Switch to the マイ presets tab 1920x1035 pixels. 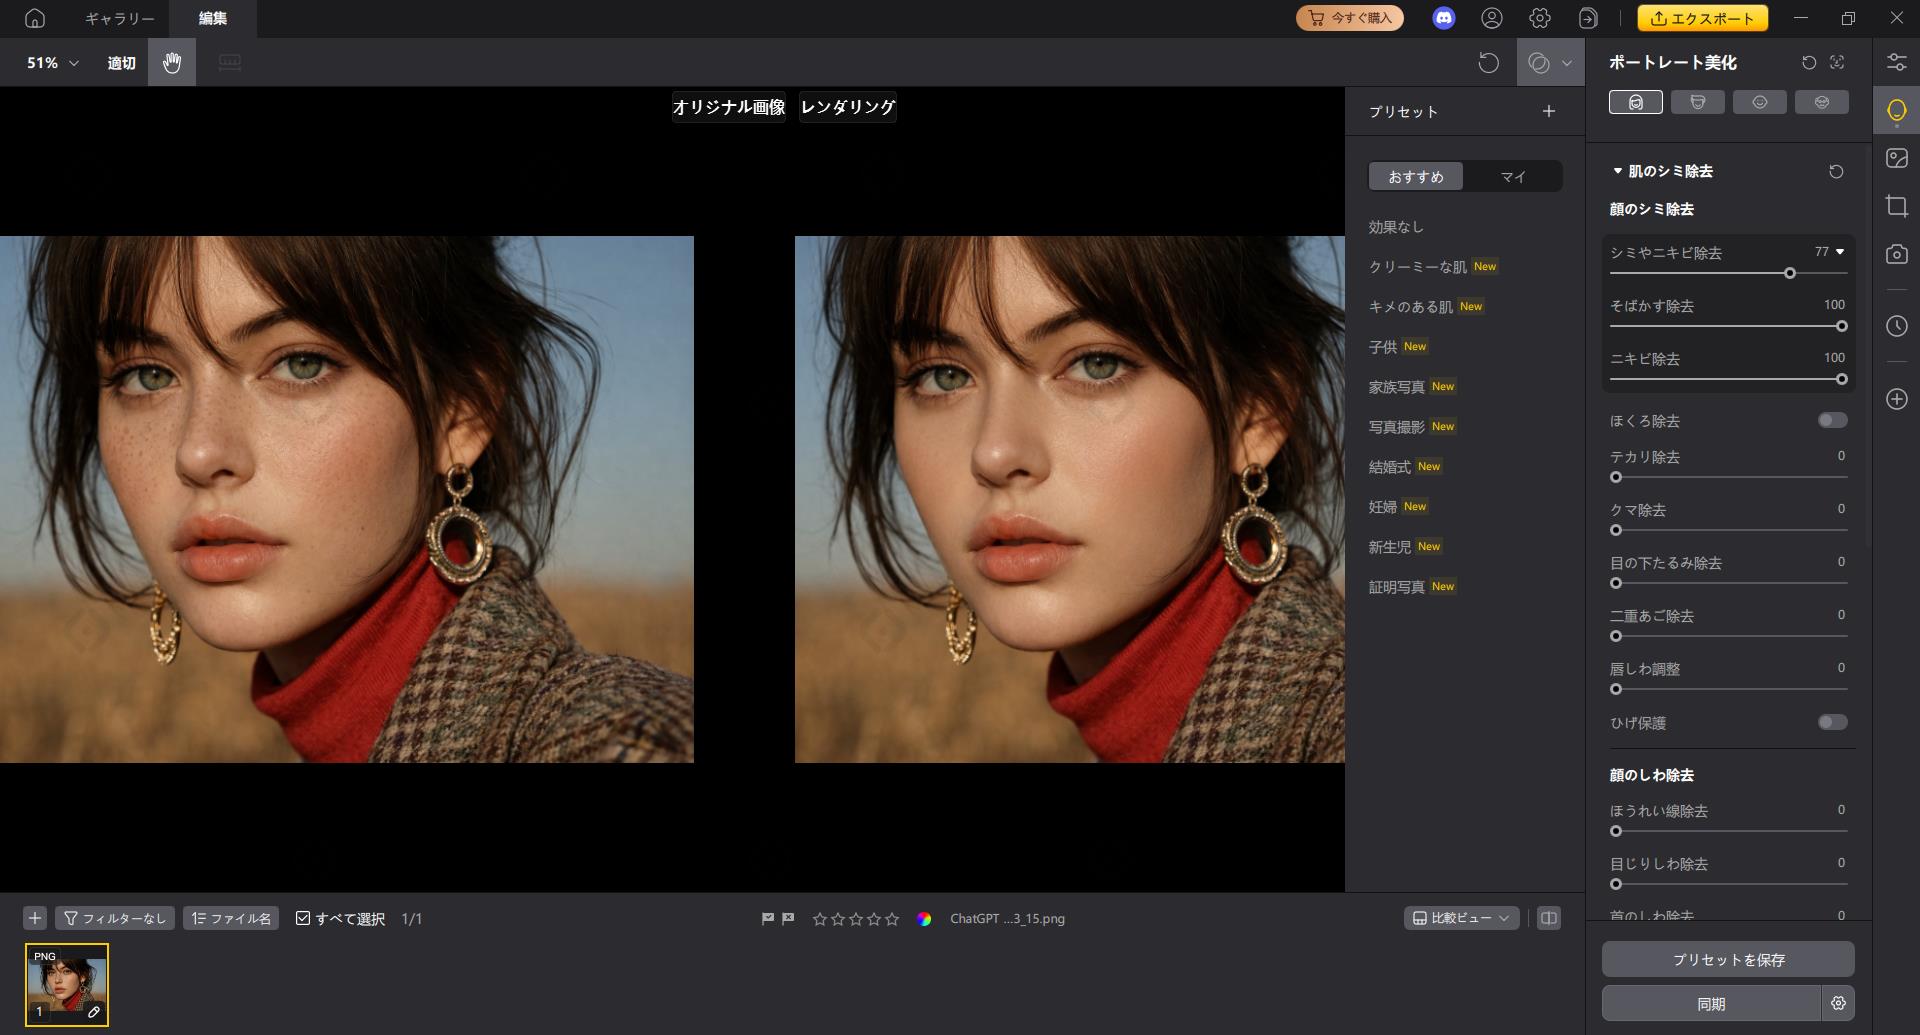pos(1512,176)
